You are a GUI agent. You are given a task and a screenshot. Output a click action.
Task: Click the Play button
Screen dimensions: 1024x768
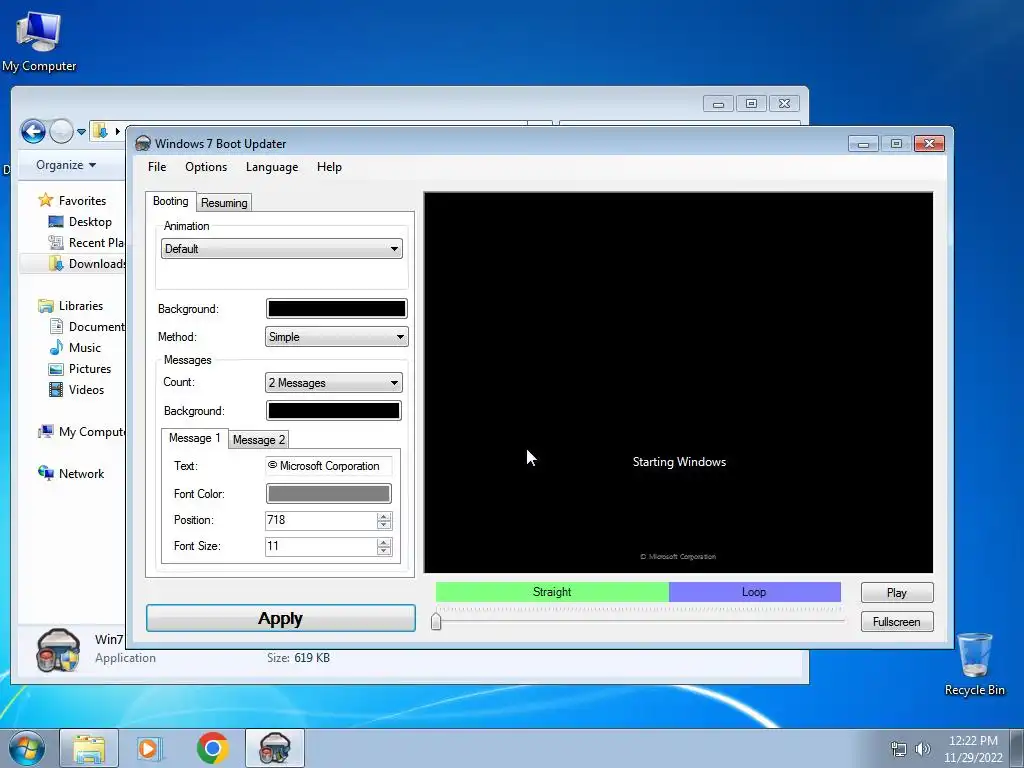point(897,592)
